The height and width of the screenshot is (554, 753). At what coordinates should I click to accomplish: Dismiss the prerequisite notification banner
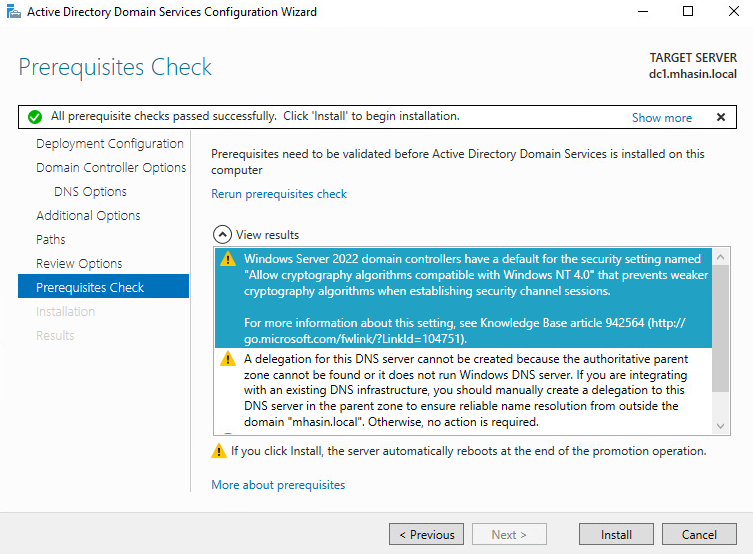click(x=721, y=117)
